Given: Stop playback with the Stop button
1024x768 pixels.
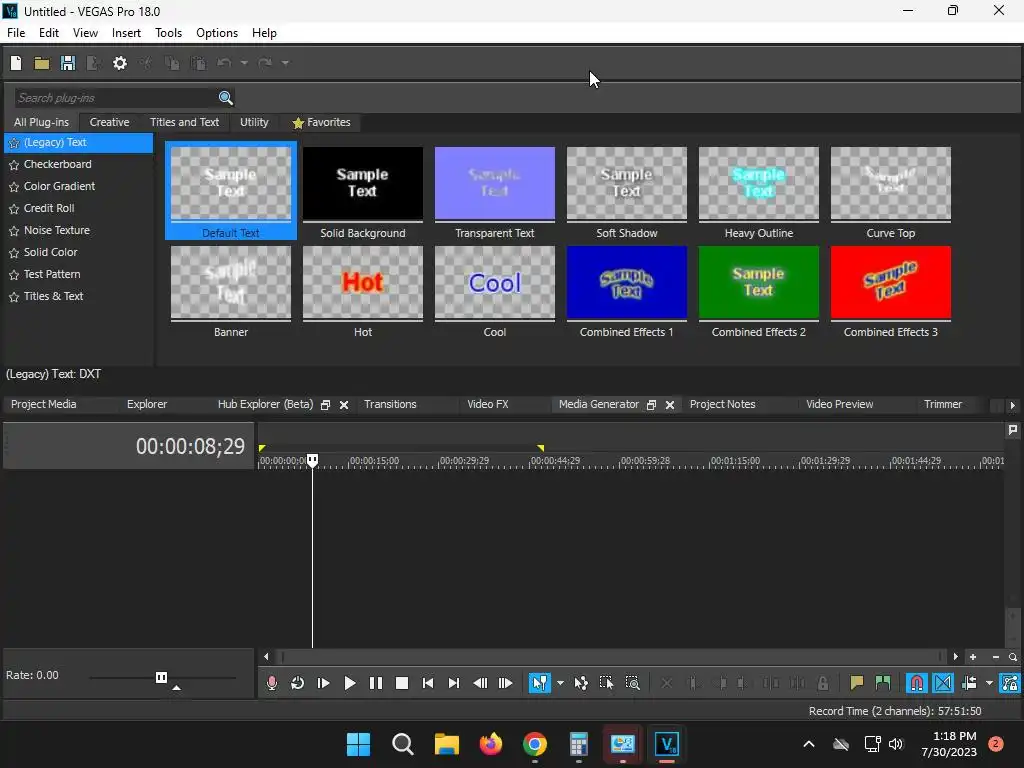Looking at the screenshot, I should coord(402,683).
